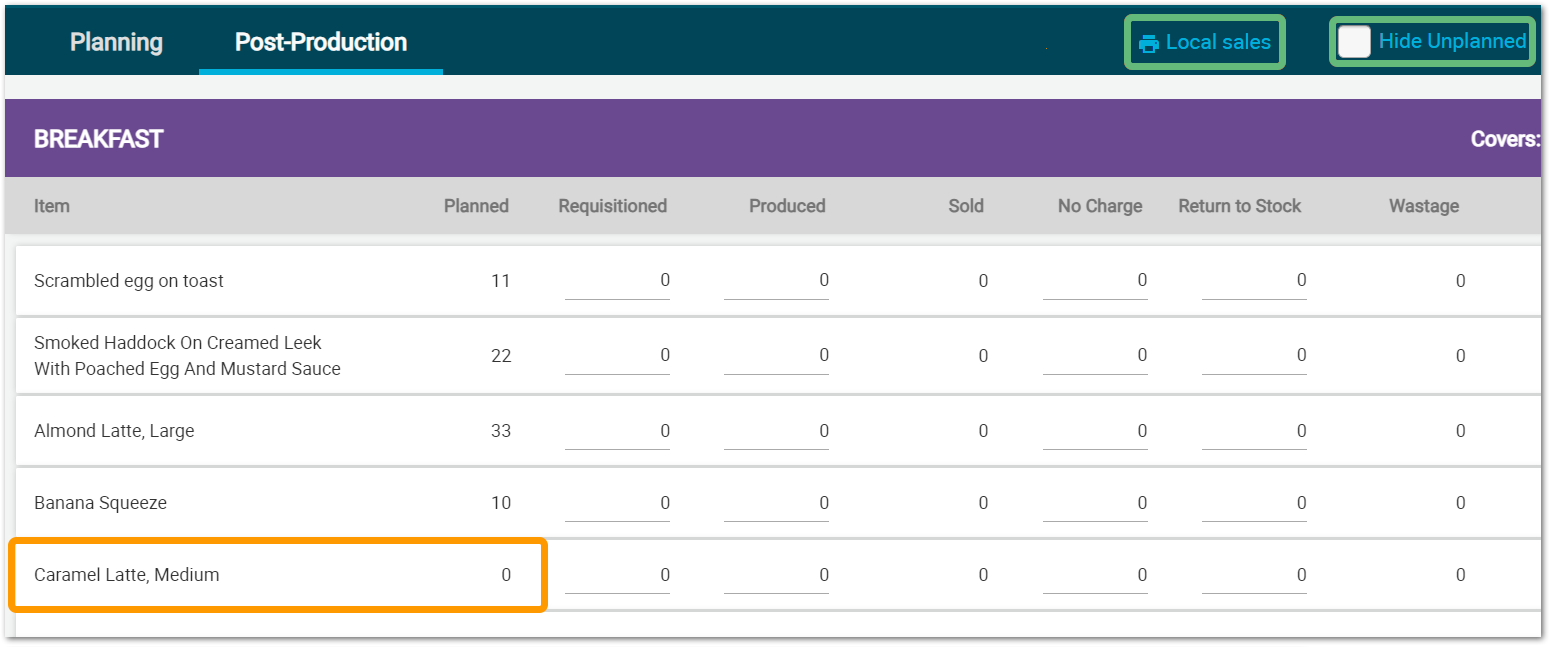Toggle the Hide Unplanned checkbox
Image resolution: width=1550 pixels, height=648 pixels.
pyautogui.click(x=1354, y=42)
